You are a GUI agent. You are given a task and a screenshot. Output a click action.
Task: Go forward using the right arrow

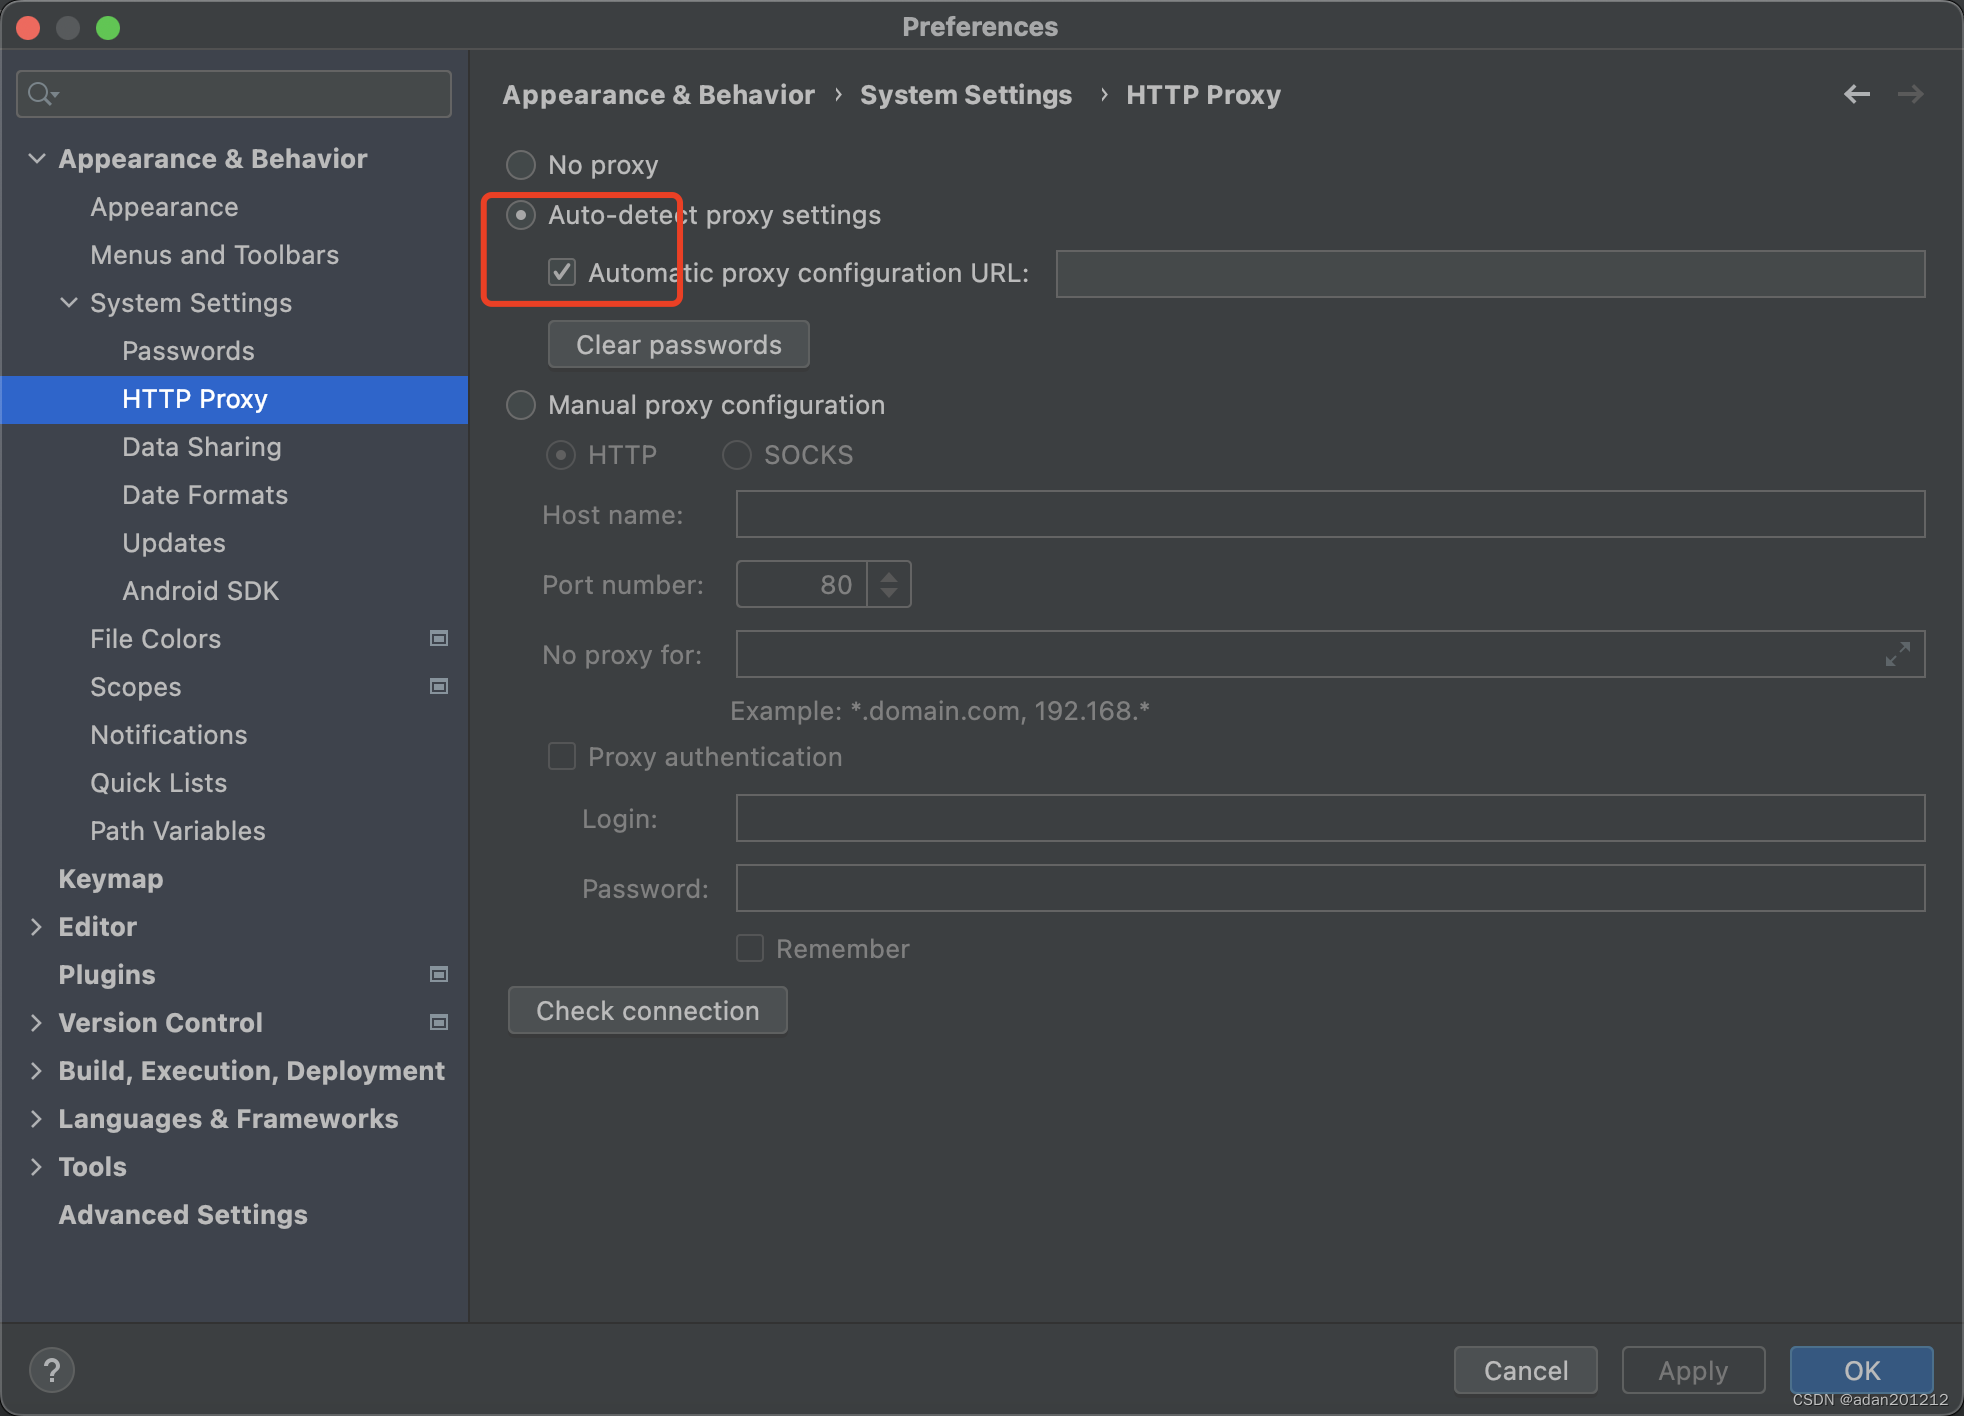1911,94
